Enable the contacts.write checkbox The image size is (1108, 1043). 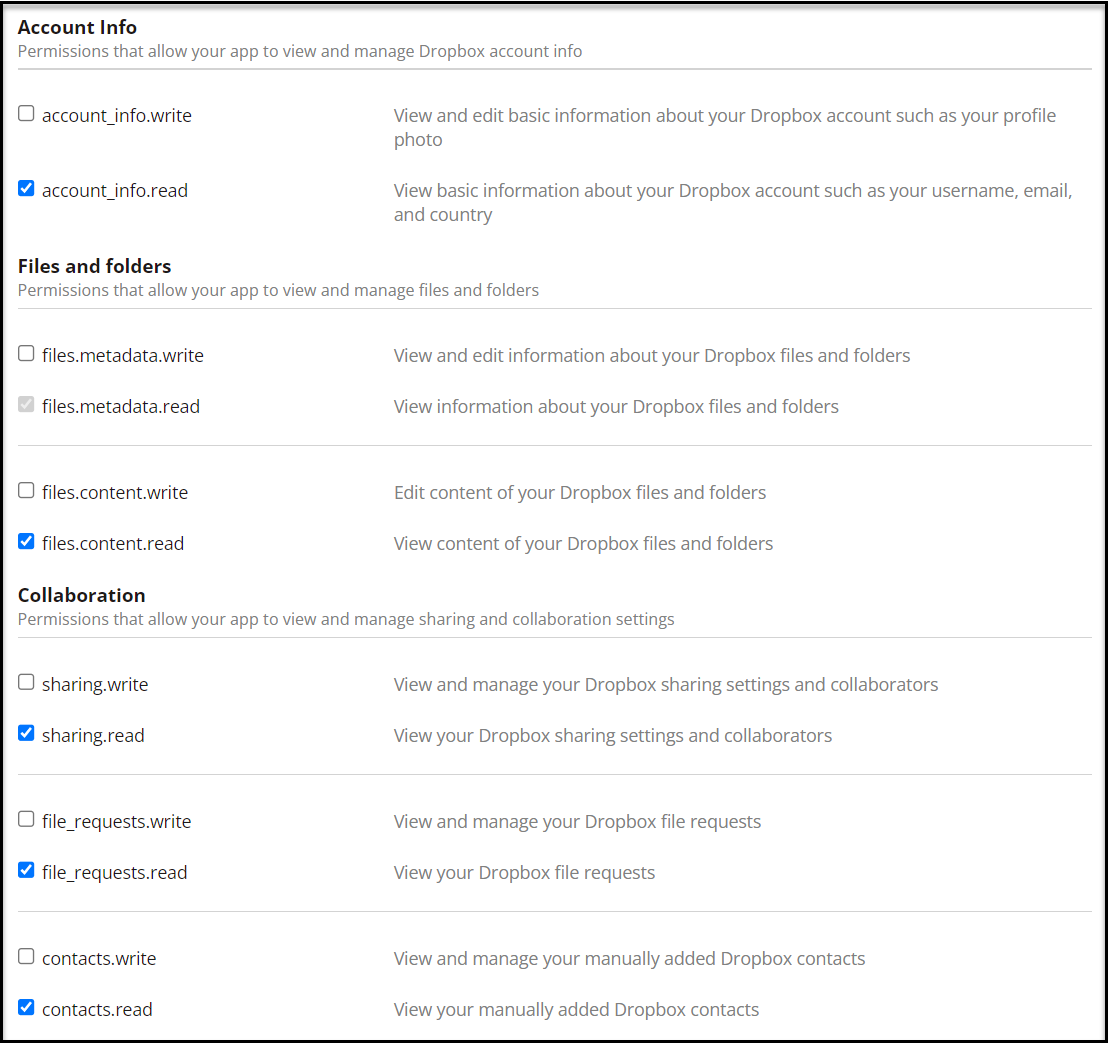click(26, 957)
